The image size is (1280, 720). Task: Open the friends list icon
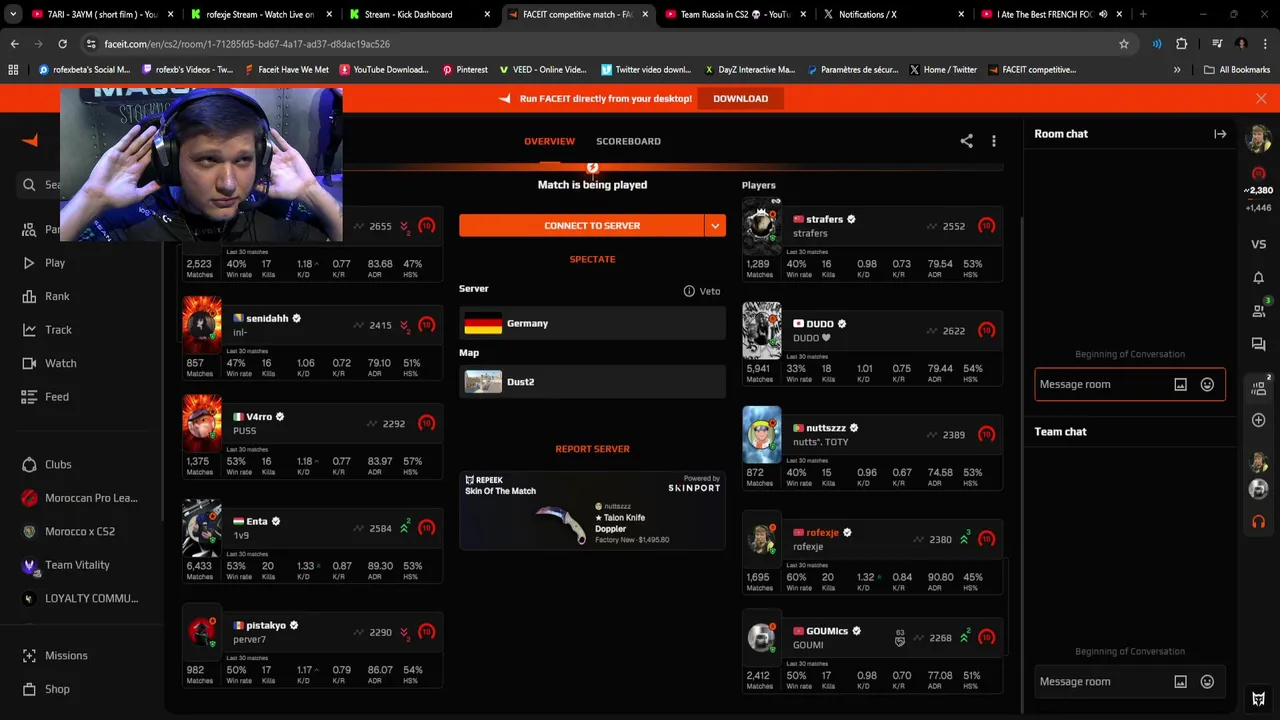coord(1258,311)
